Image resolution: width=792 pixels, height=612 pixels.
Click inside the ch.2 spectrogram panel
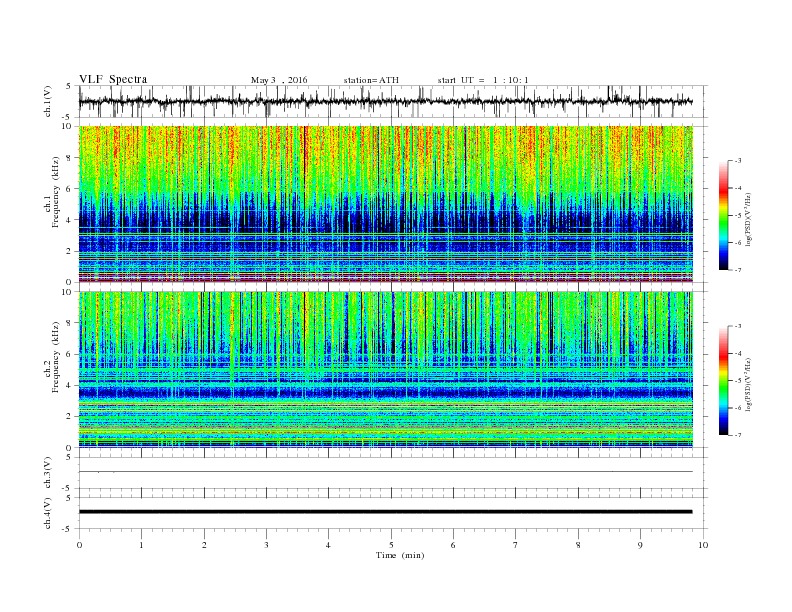[386, 370]
